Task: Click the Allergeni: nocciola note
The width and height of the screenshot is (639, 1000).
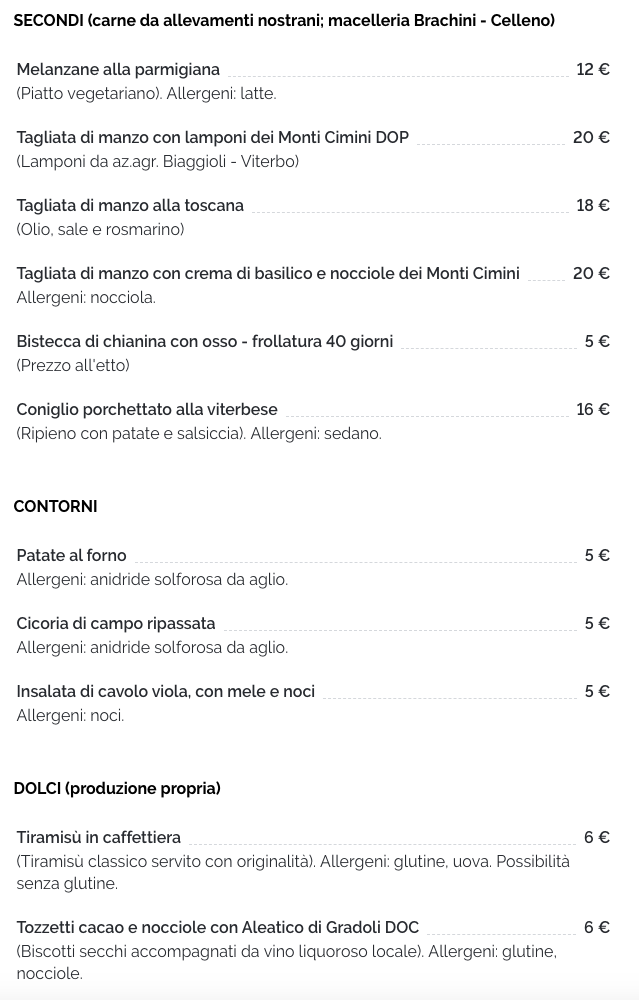Action: (x=86, y=298)
